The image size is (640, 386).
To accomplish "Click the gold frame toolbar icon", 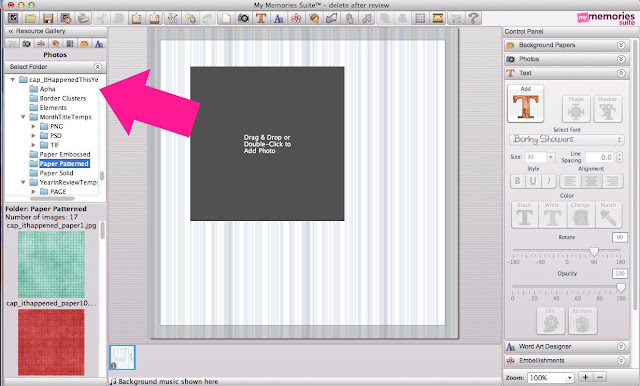I will [x=438, y=18].
